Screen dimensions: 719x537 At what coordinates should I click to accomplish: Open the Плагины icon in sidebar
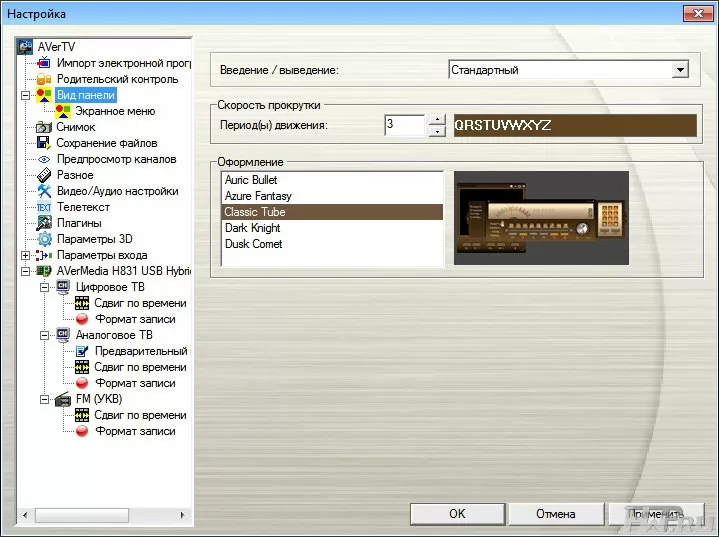(x=44, y=223)
